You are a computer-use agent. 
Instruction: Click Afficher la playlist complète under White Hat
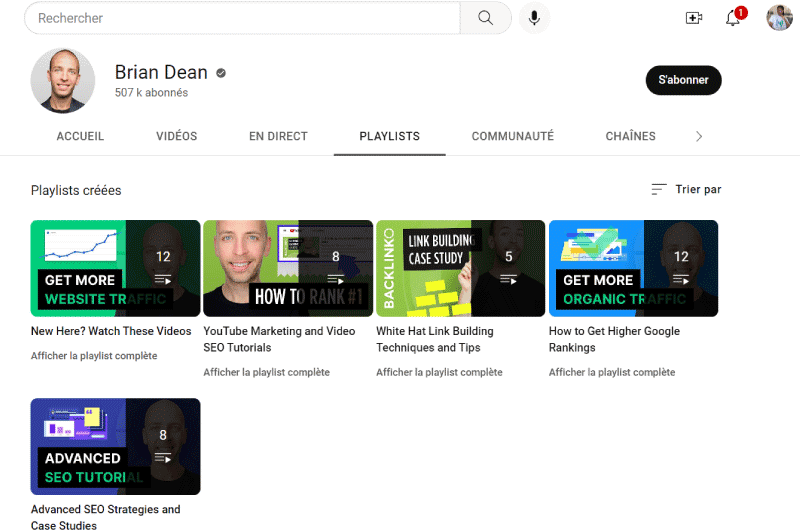(x=439, y=372)
